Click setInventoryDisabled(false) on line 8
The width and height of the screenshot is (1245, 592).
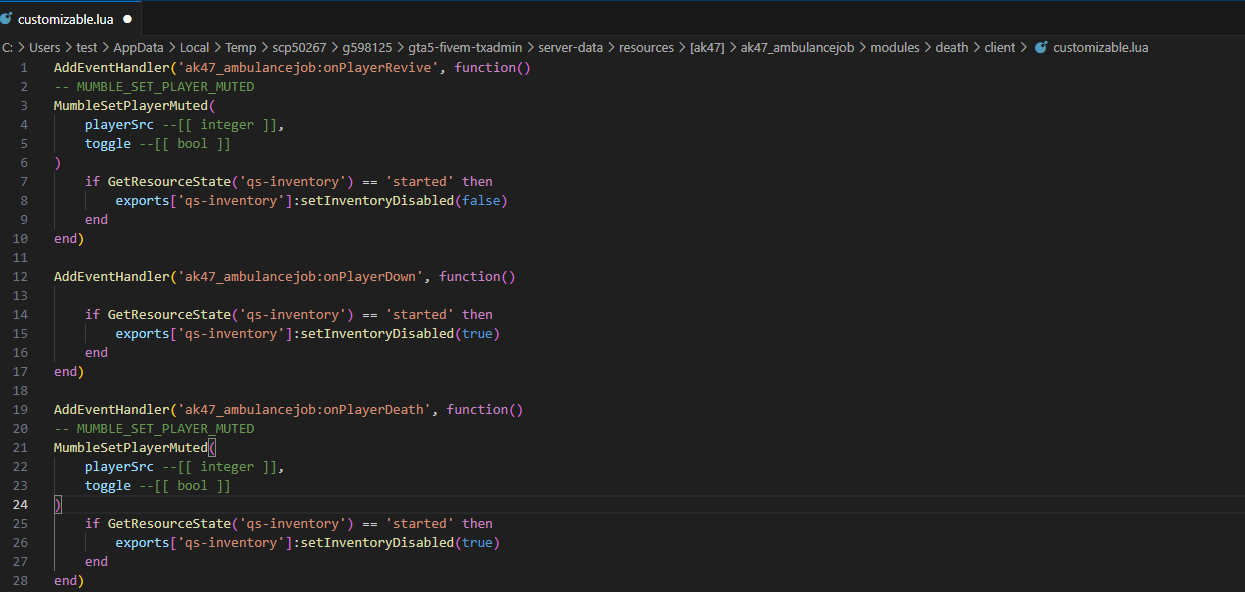pyautogui.click(x=404, y=201)
